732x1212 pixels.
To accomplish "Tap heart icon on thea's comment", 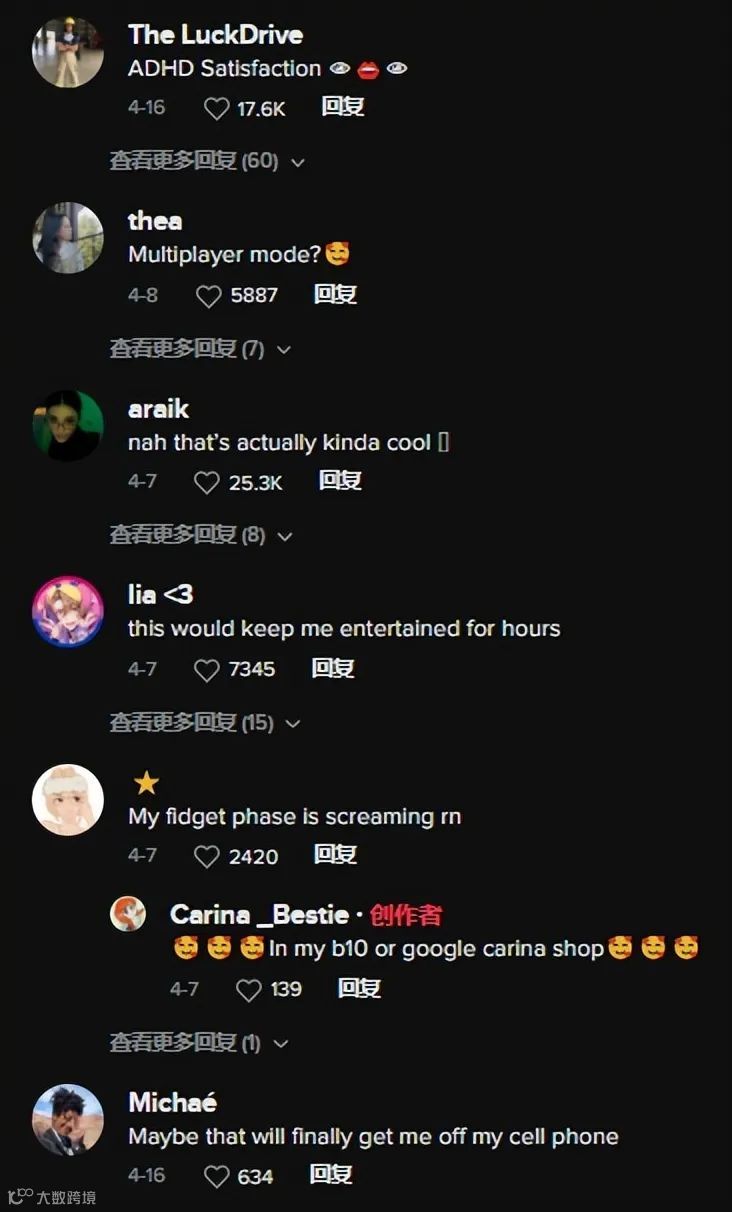I will [208, 296].
